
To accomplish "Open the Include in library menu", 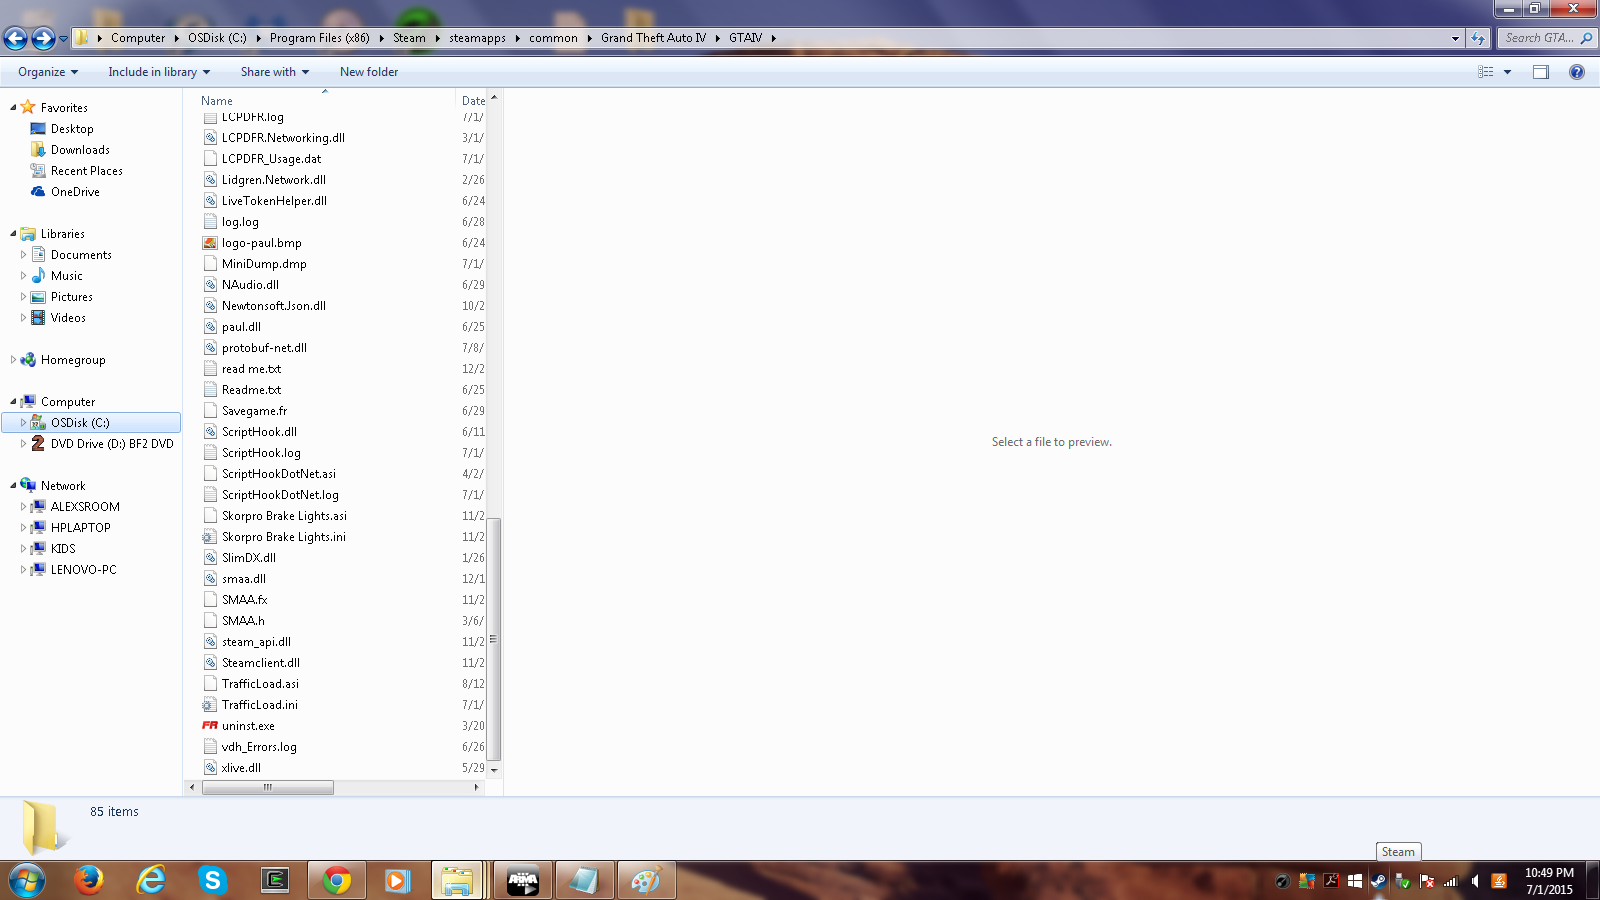I will pos(159,72).
